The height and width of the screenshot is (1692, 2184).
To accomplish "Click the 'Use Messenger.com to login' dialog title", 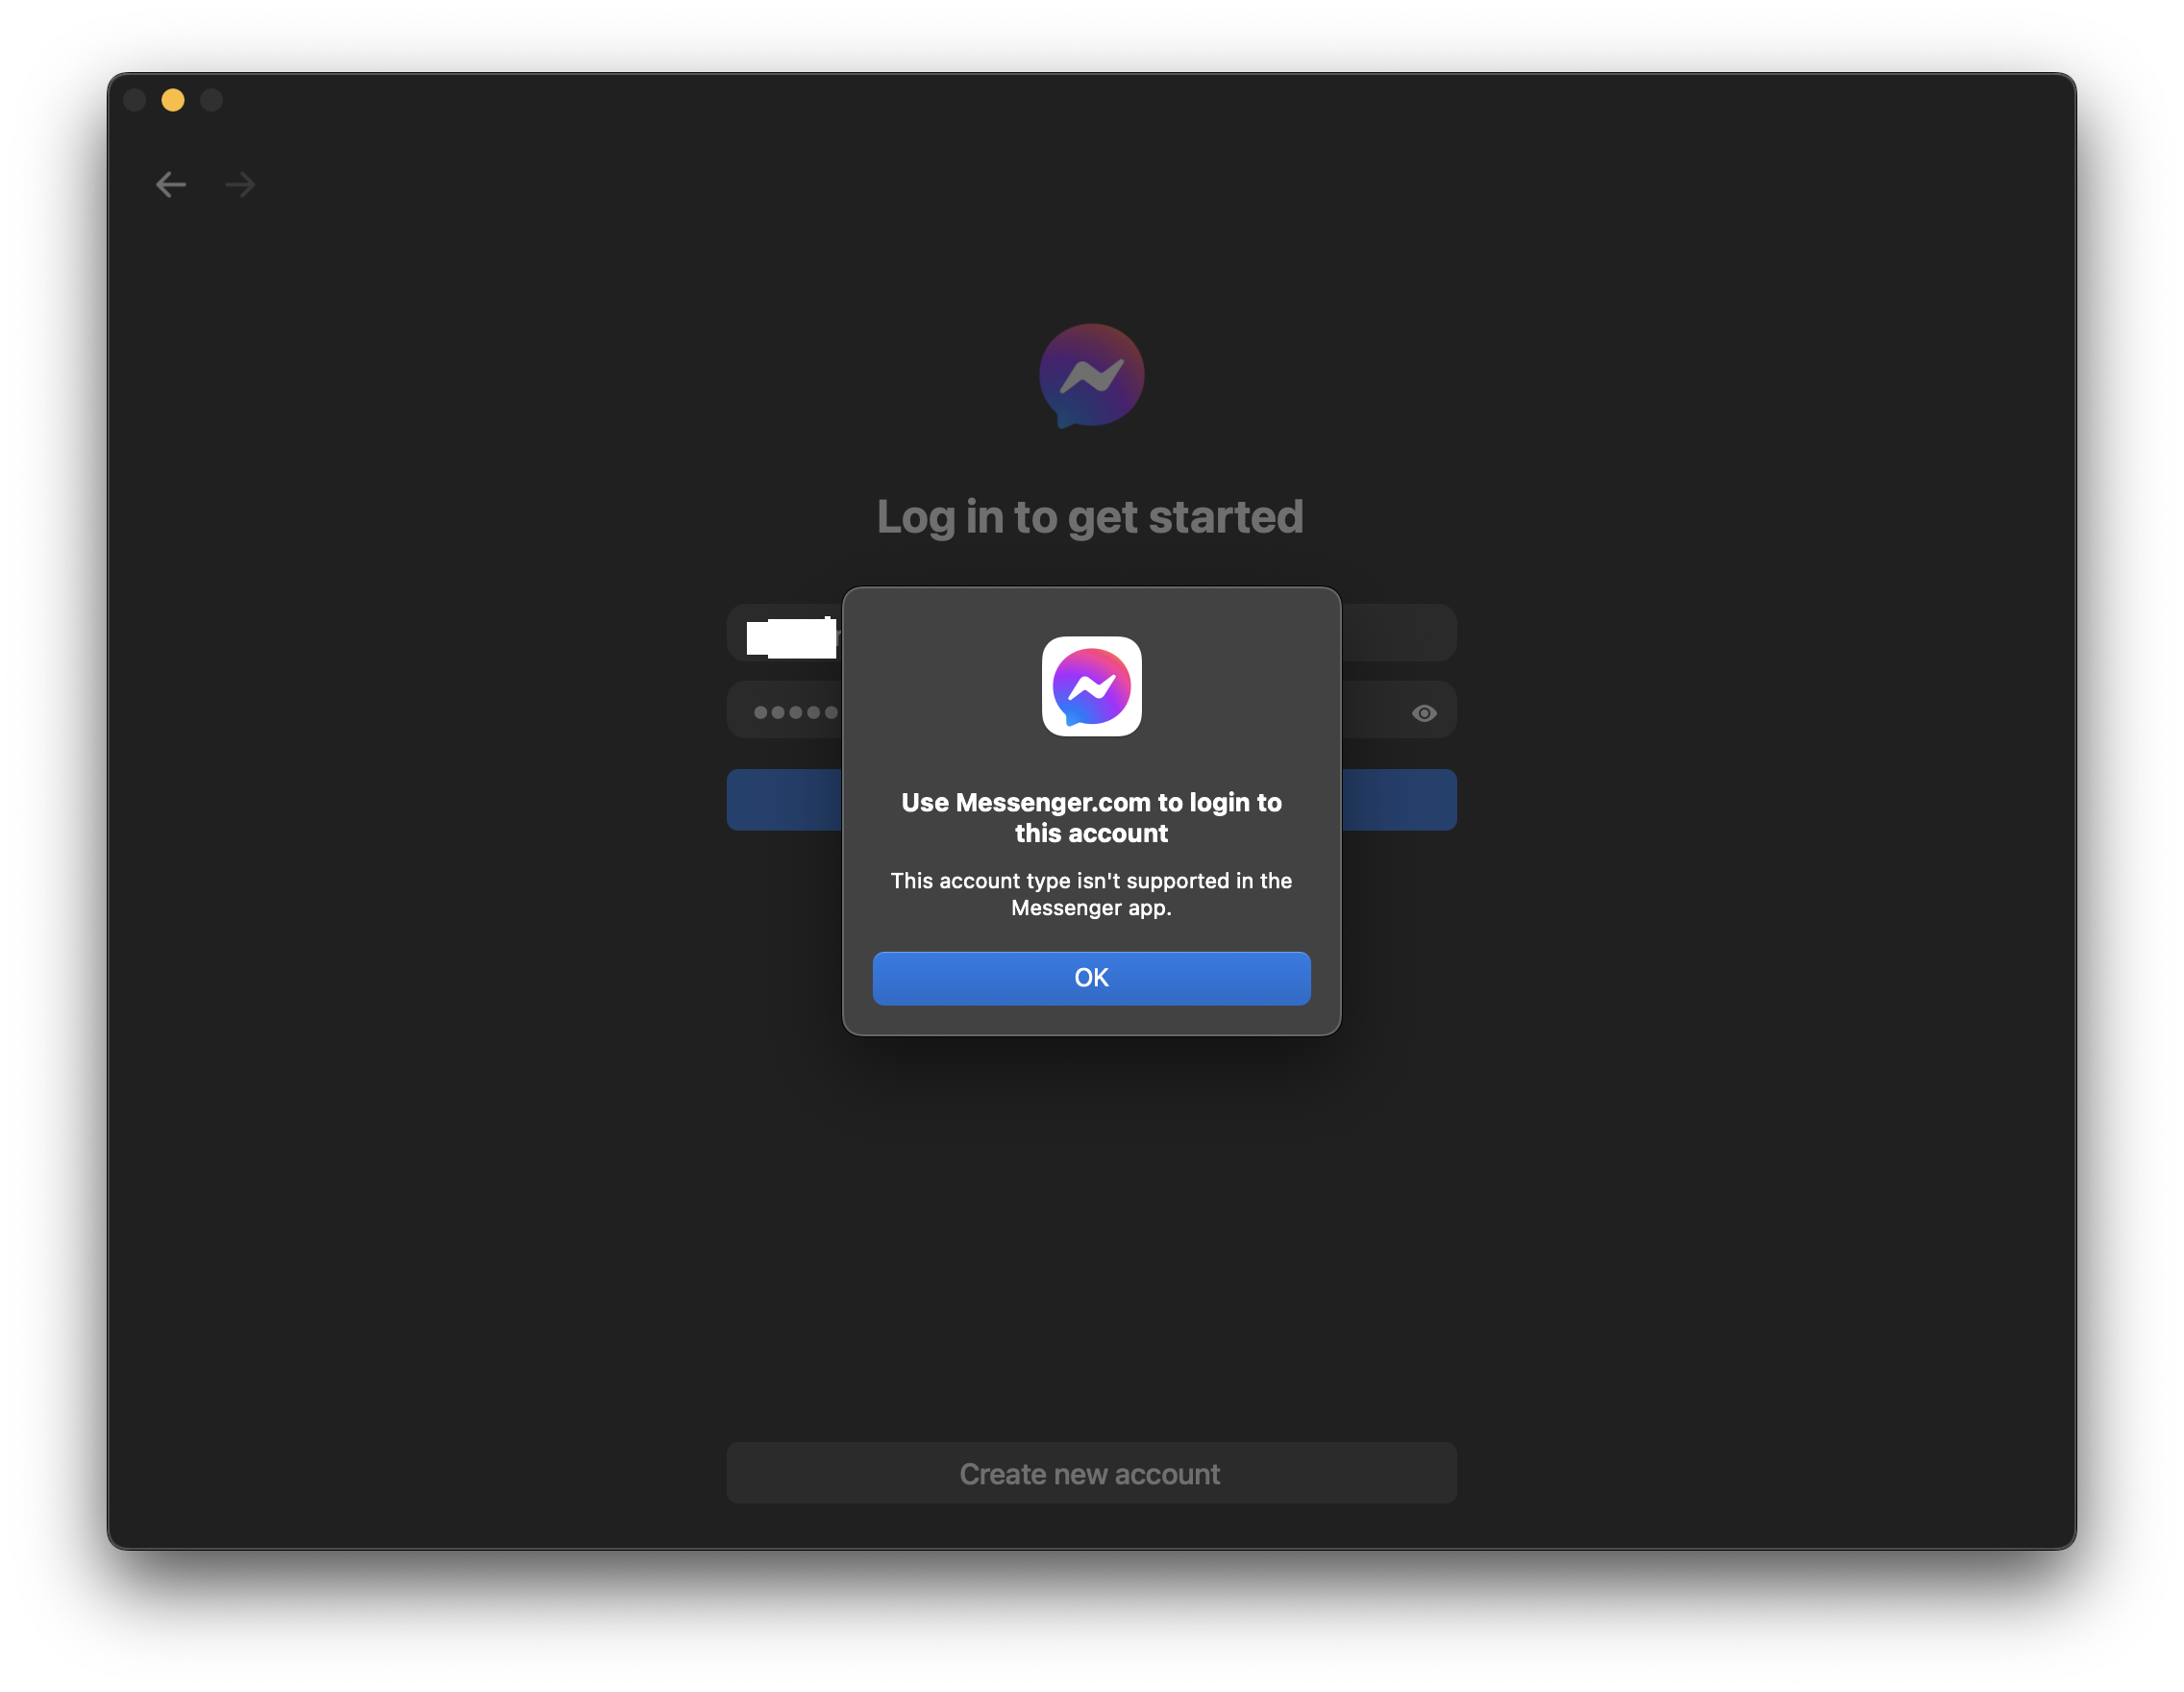I will pyautogui.click(x=1091, y=818).
